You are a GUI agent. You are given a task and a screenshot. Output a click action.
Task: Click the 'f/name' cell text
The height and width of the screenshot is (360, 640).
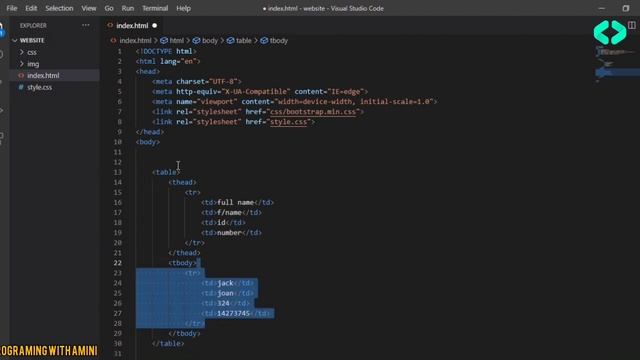[x=229, y=212]
